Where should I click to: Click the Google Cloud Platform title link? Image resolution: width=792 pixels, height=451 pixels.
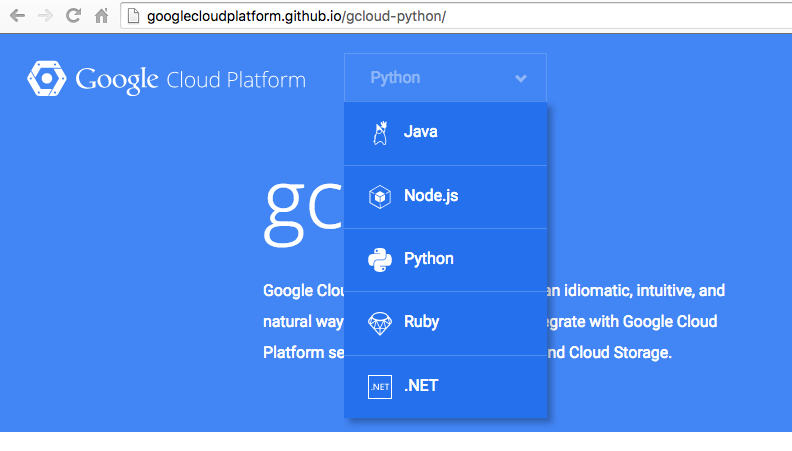point(191,80)
